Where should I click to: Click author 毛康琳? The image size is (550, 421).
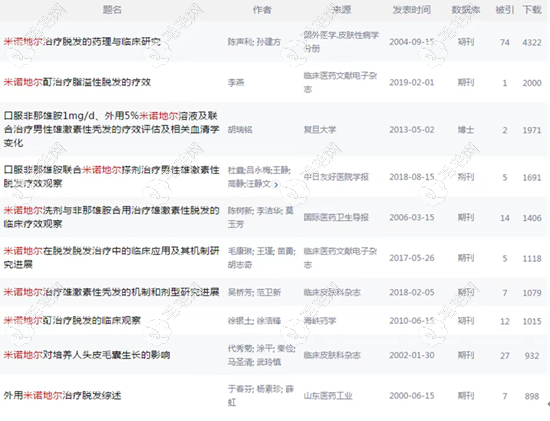240,251
